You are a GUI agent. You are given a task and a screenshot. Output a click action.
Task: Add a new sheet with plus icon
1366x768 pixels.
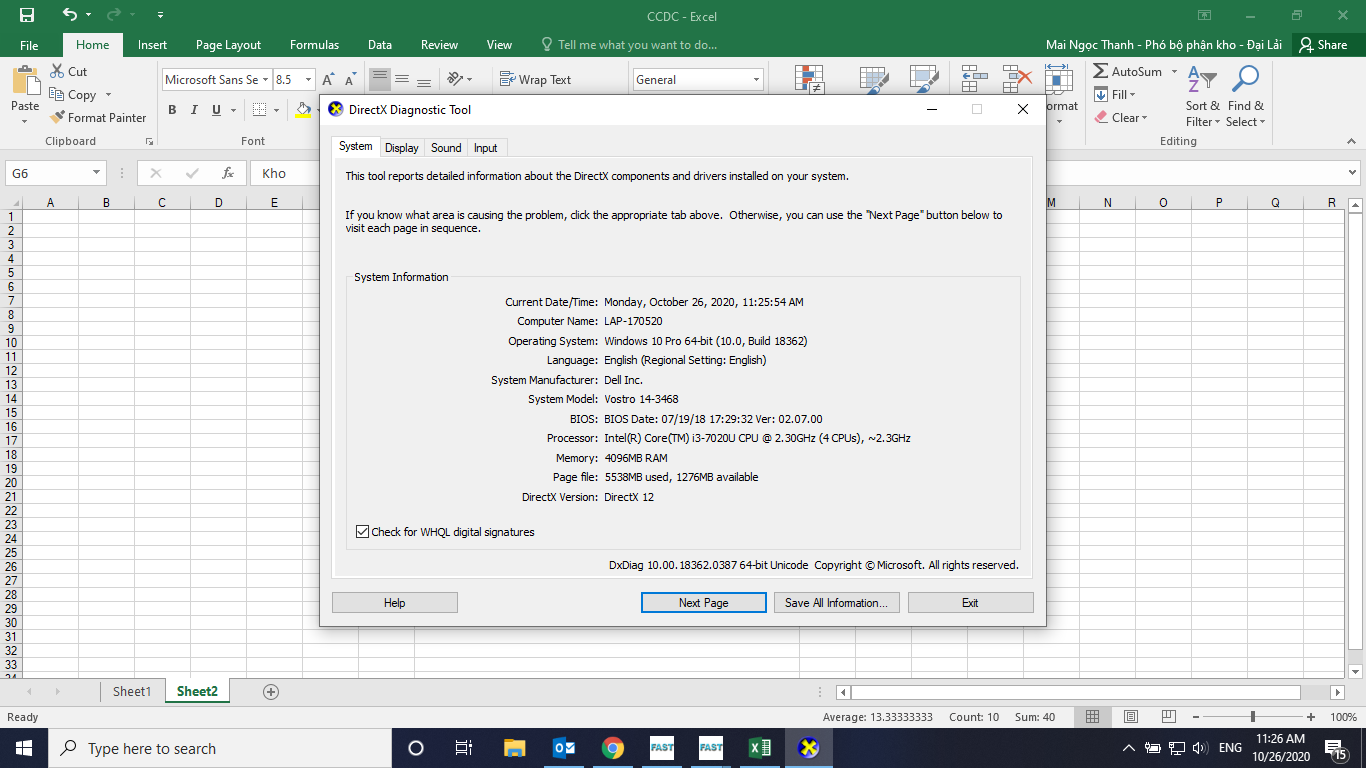270,692
